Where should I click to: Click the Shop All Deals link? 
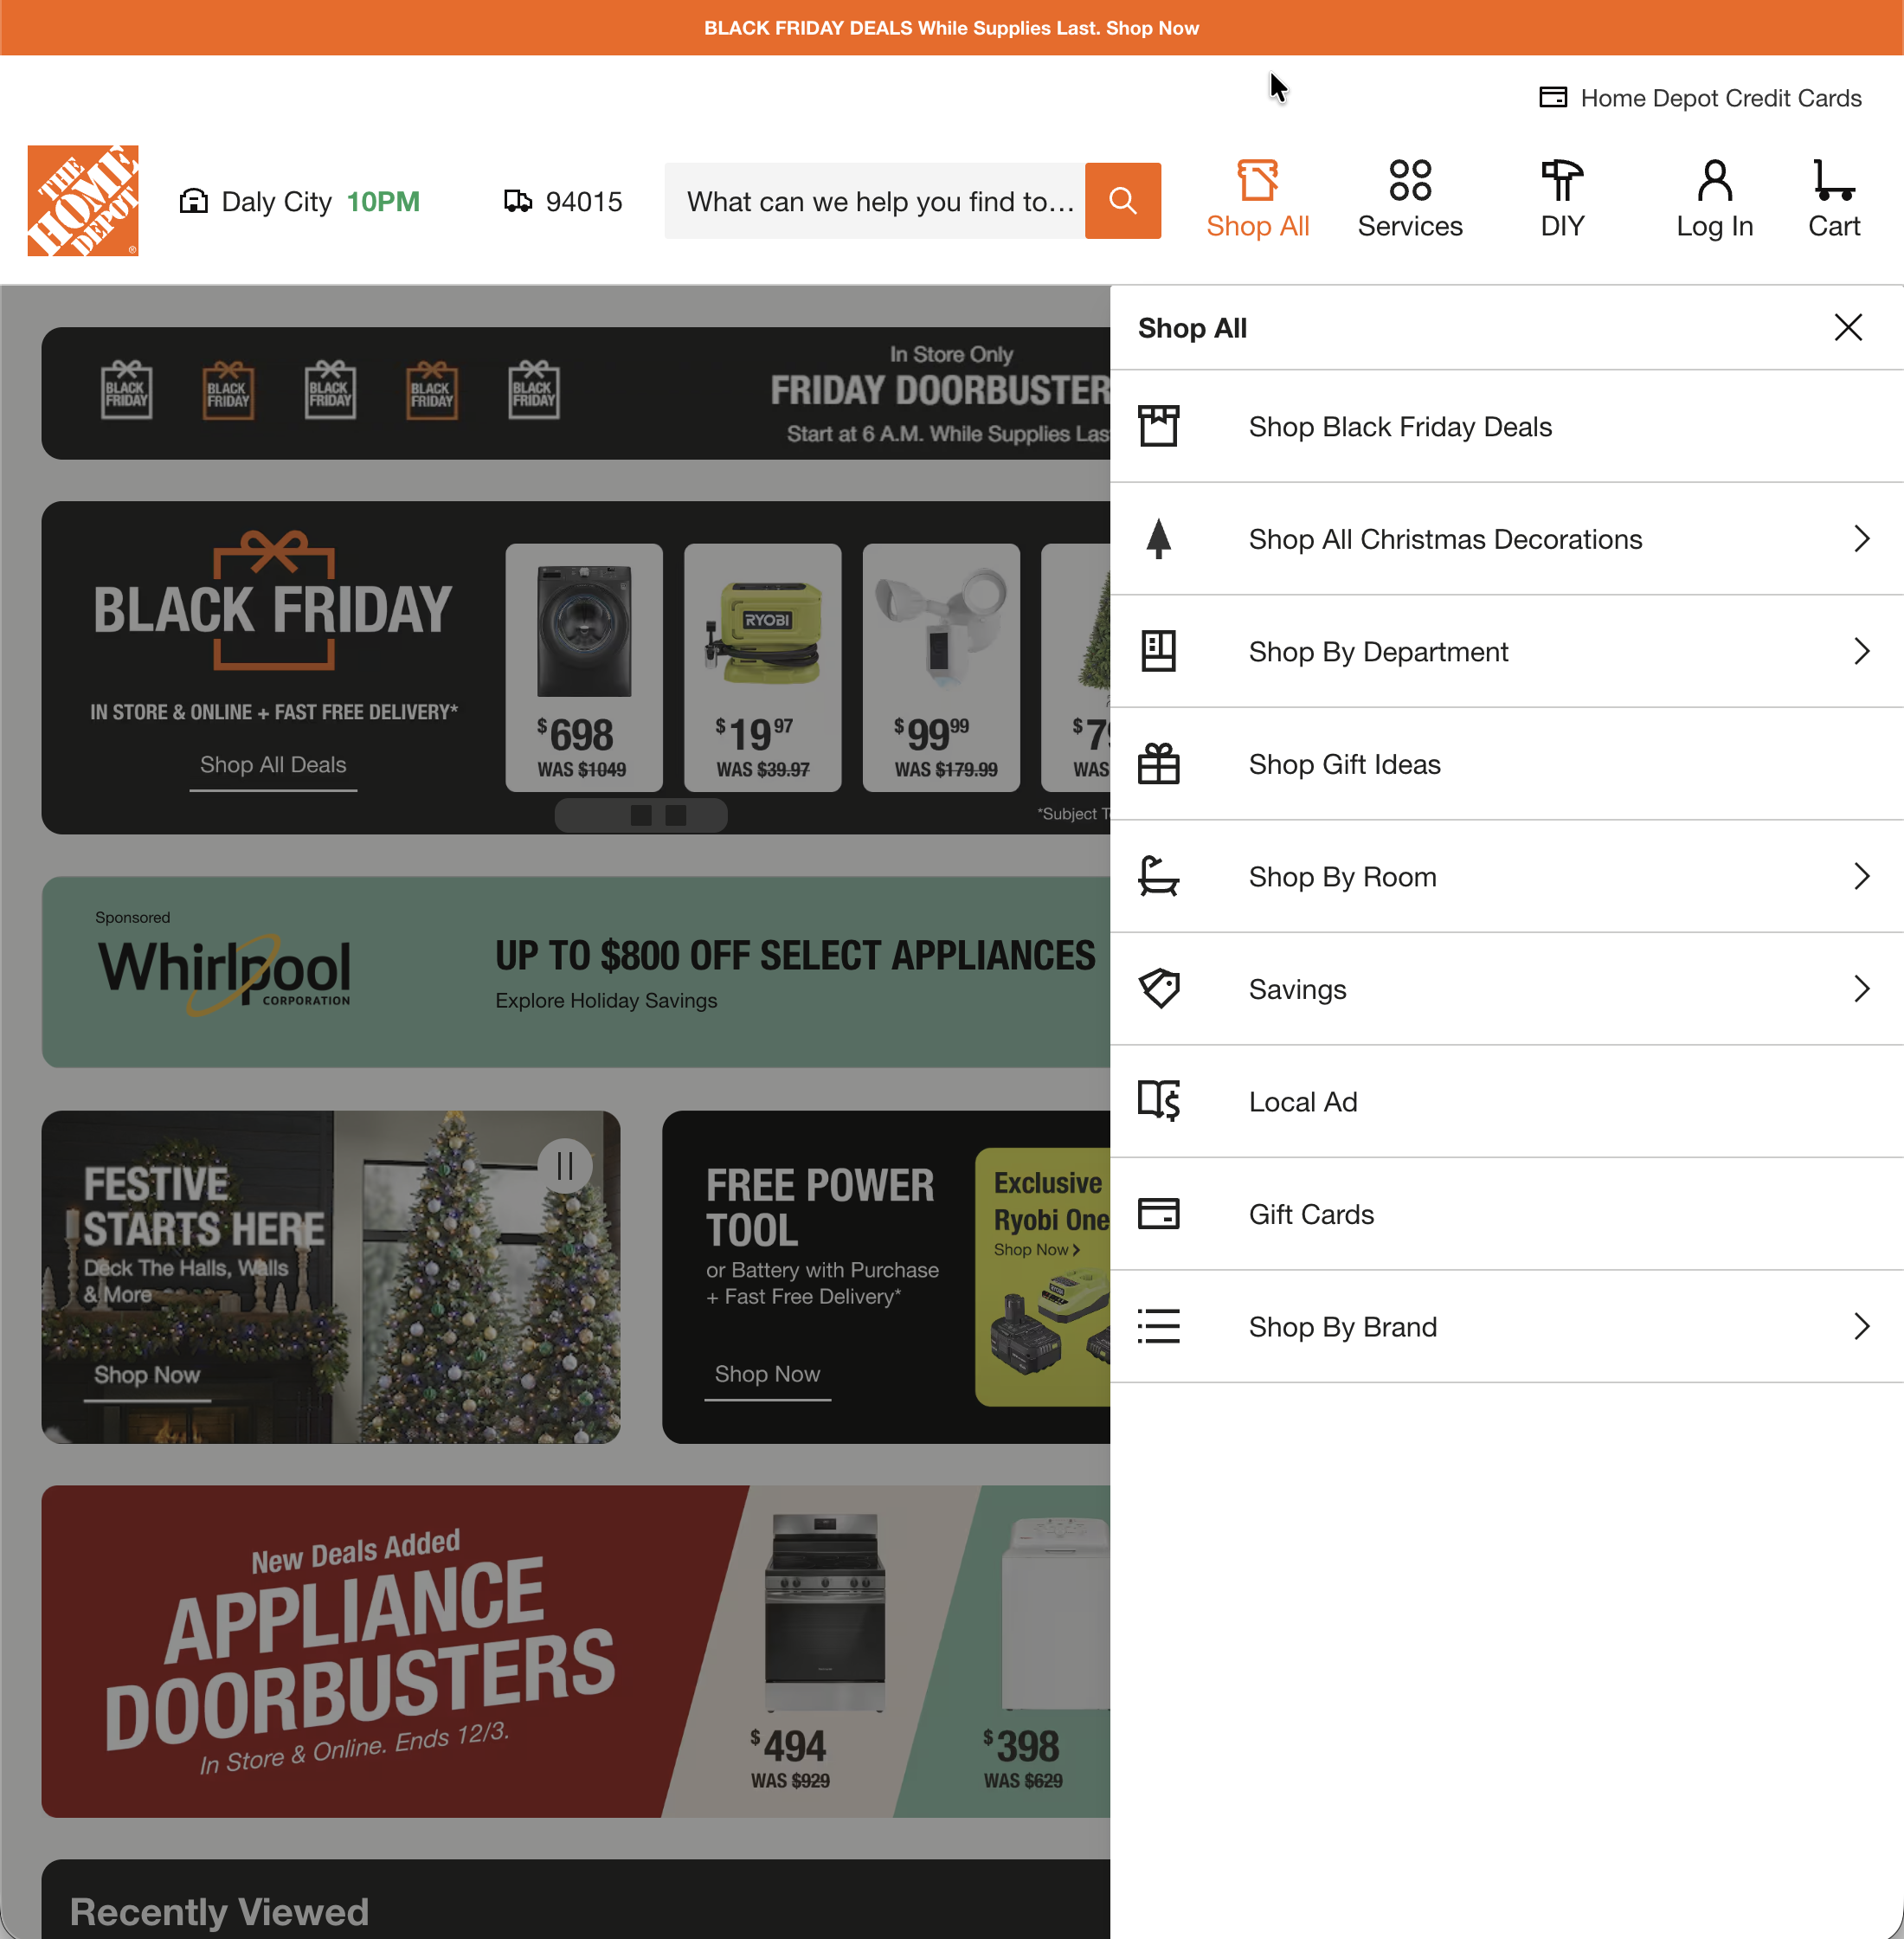[273, 765]
